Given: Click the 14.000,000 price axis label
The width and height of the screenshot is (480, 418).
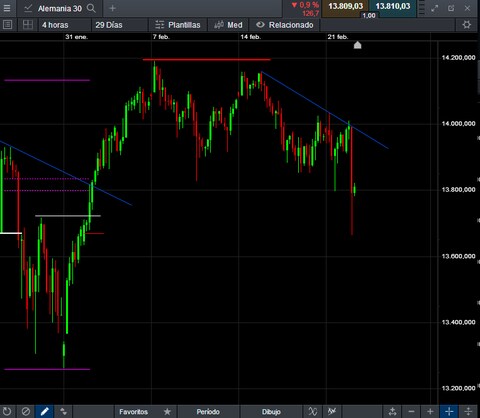Looking at the screenshot, I should 458,124.
